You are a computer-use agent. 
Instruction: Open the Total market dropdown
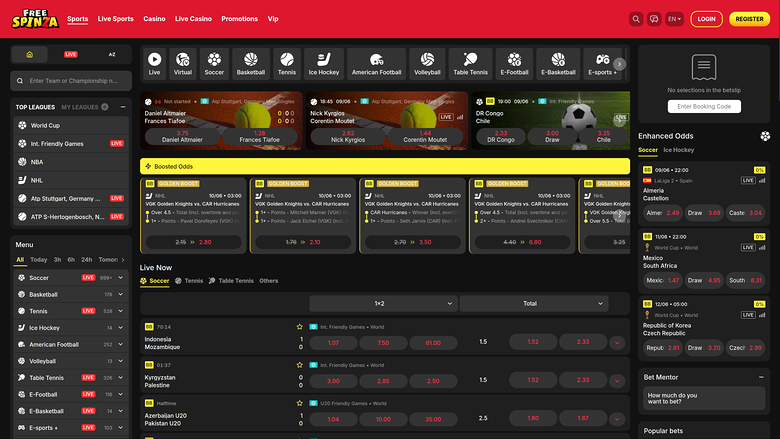tap(534, 303)
